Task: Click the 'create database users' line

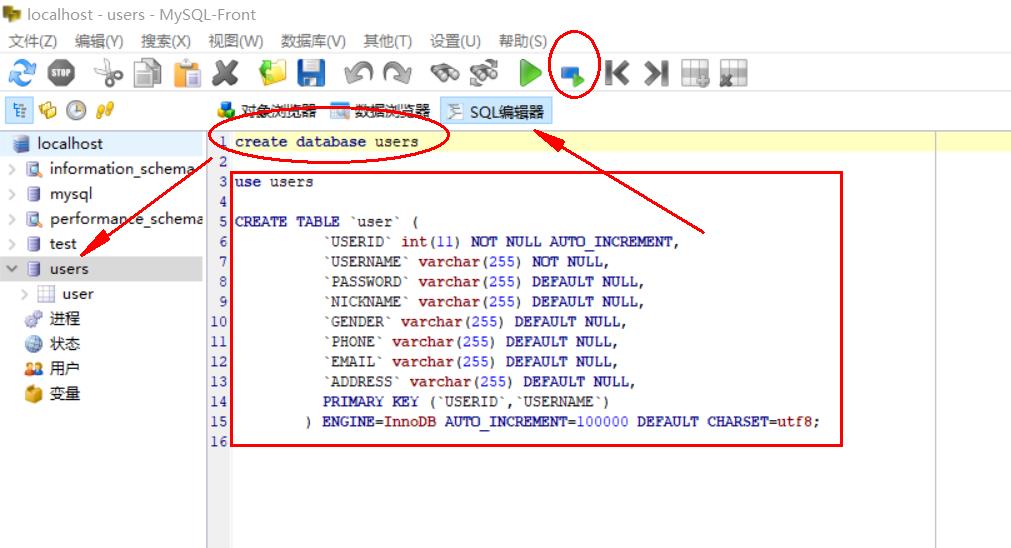Action: coord(326,142)
